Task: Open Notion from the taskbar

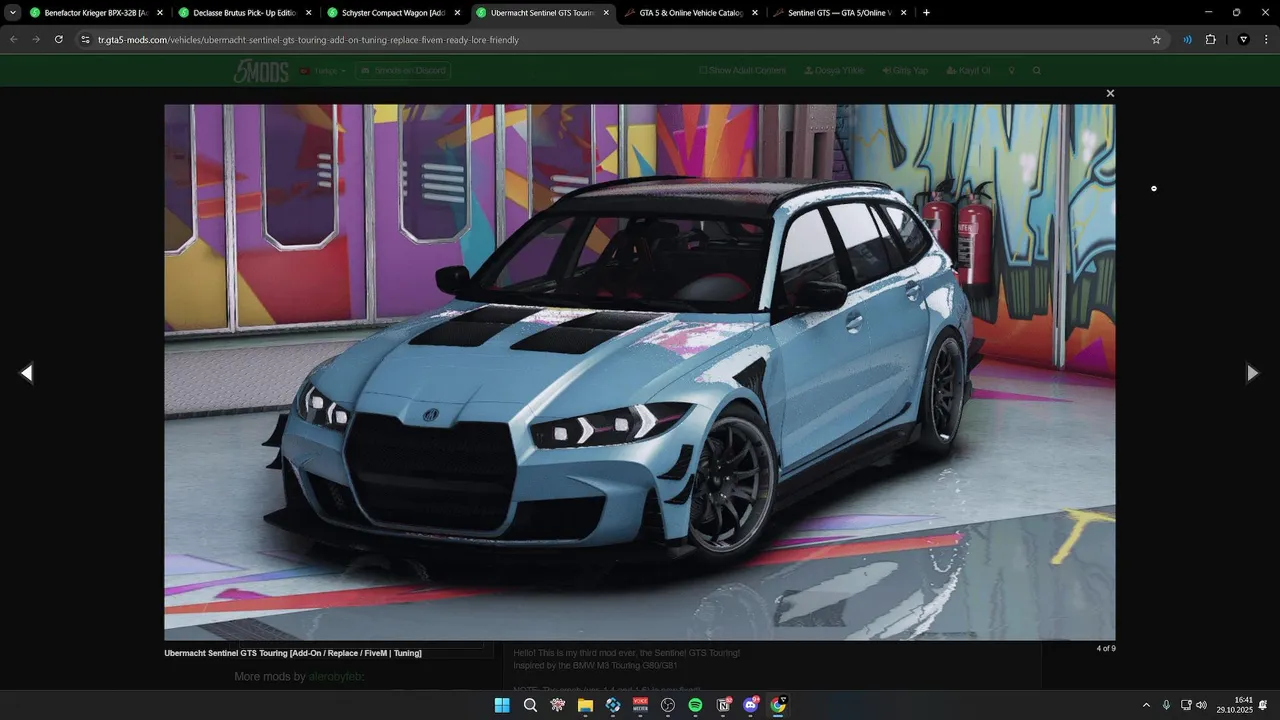Action: click(x=723, y=705)
